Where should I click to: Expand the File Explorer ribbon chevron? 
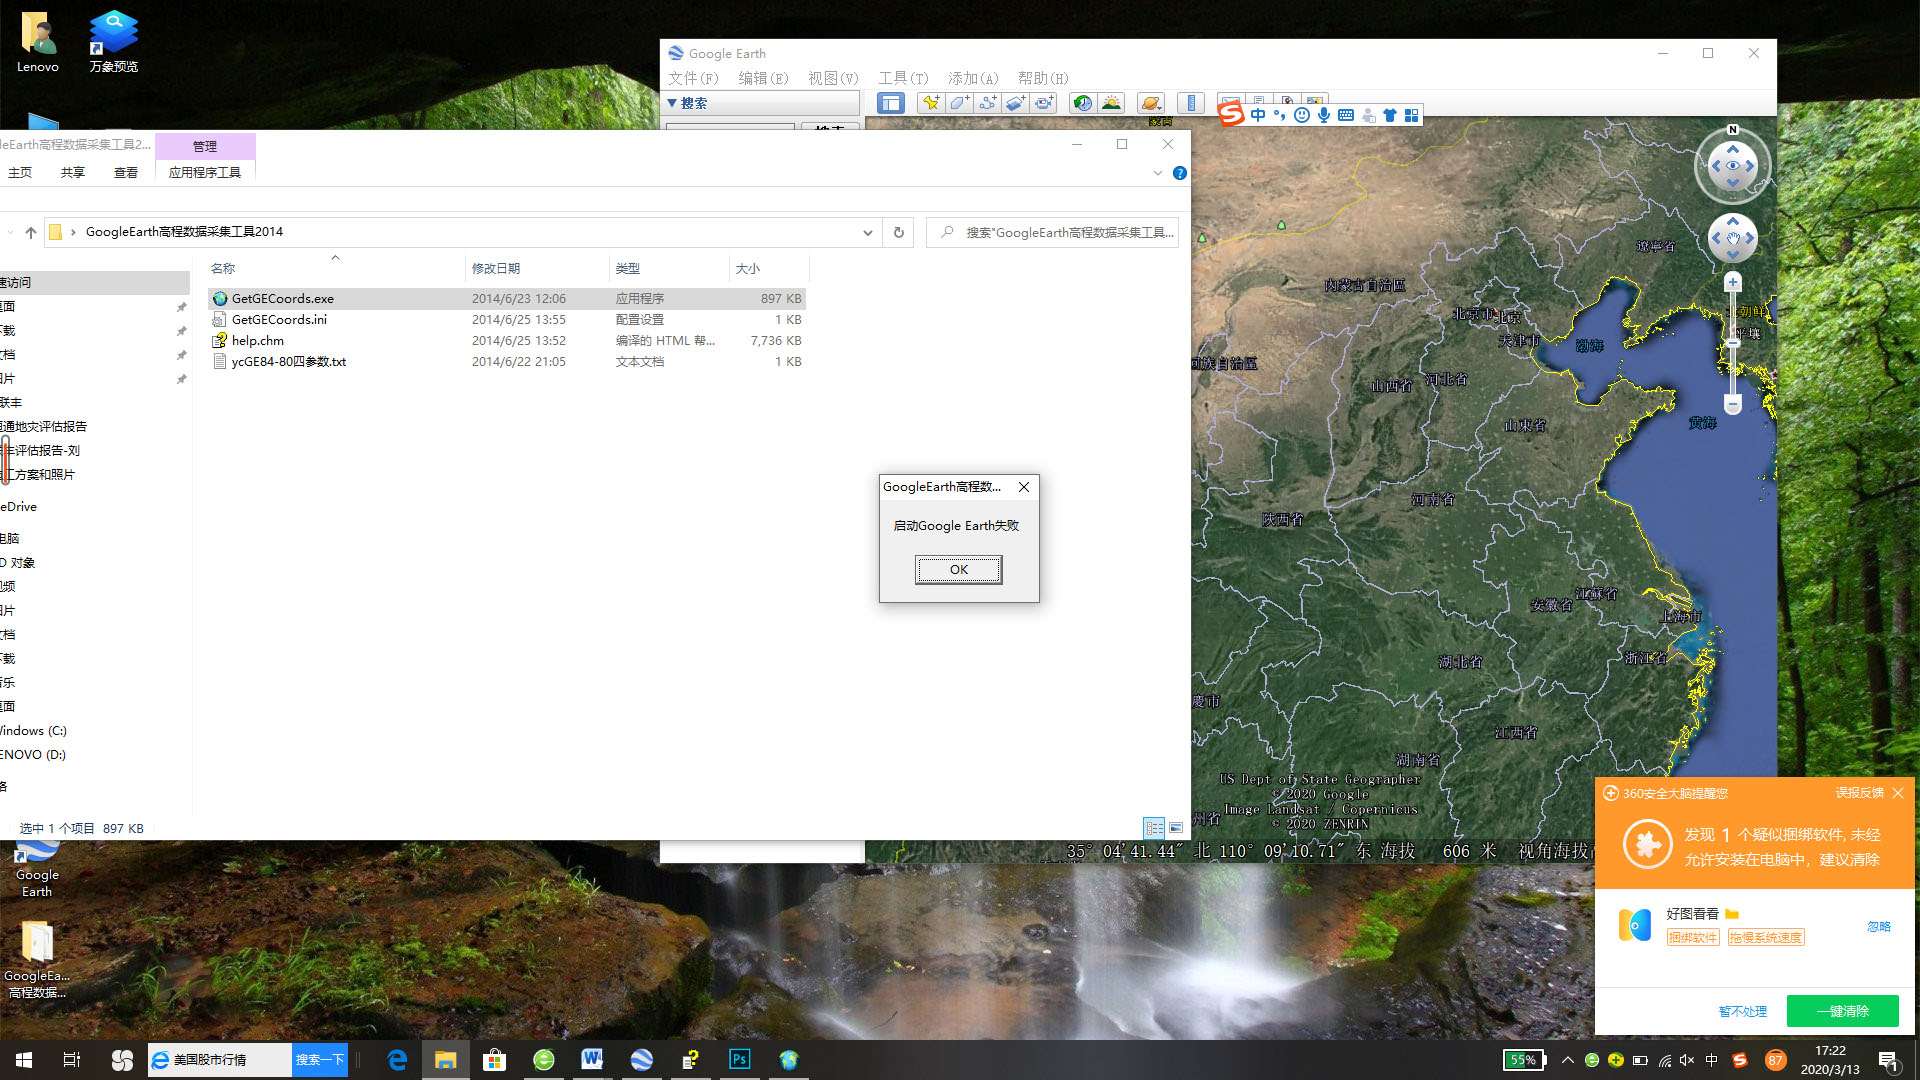pos(1157,173)
